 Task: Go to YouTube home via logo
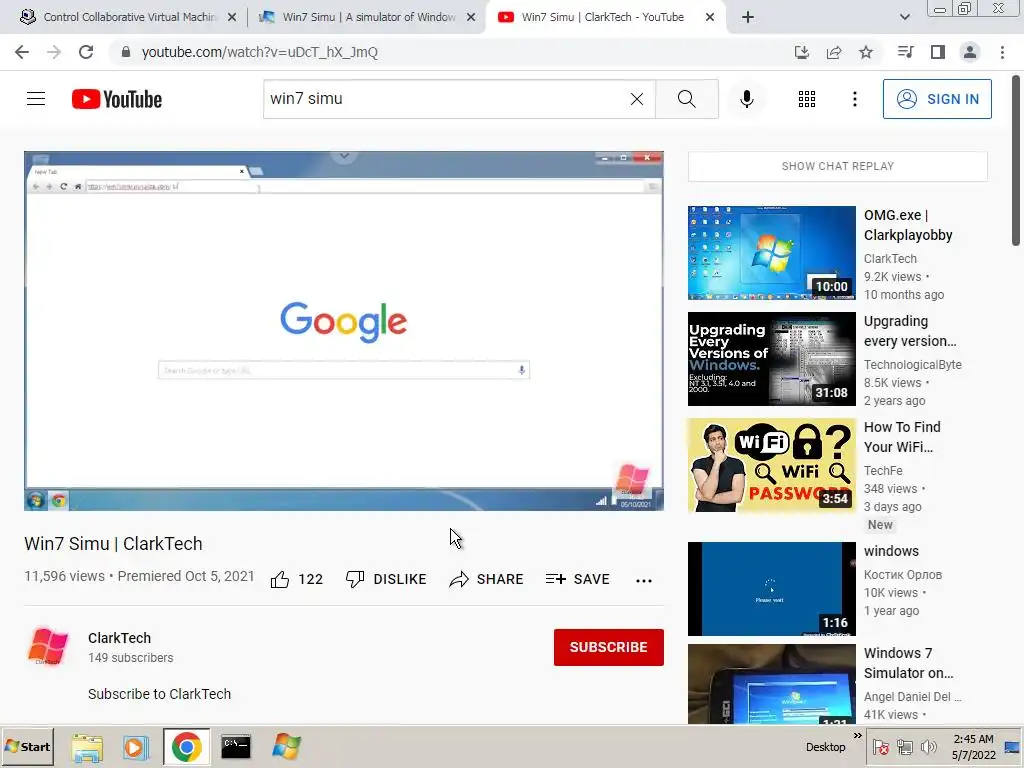pyautogui.click(x=117, y=99)
